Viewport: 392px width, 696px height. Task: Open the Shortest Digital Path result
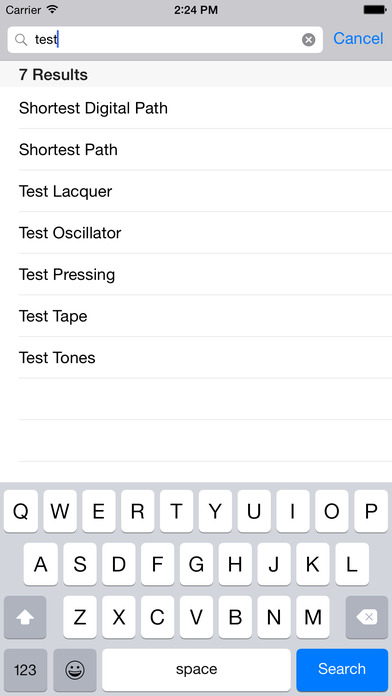click(196, 108)
